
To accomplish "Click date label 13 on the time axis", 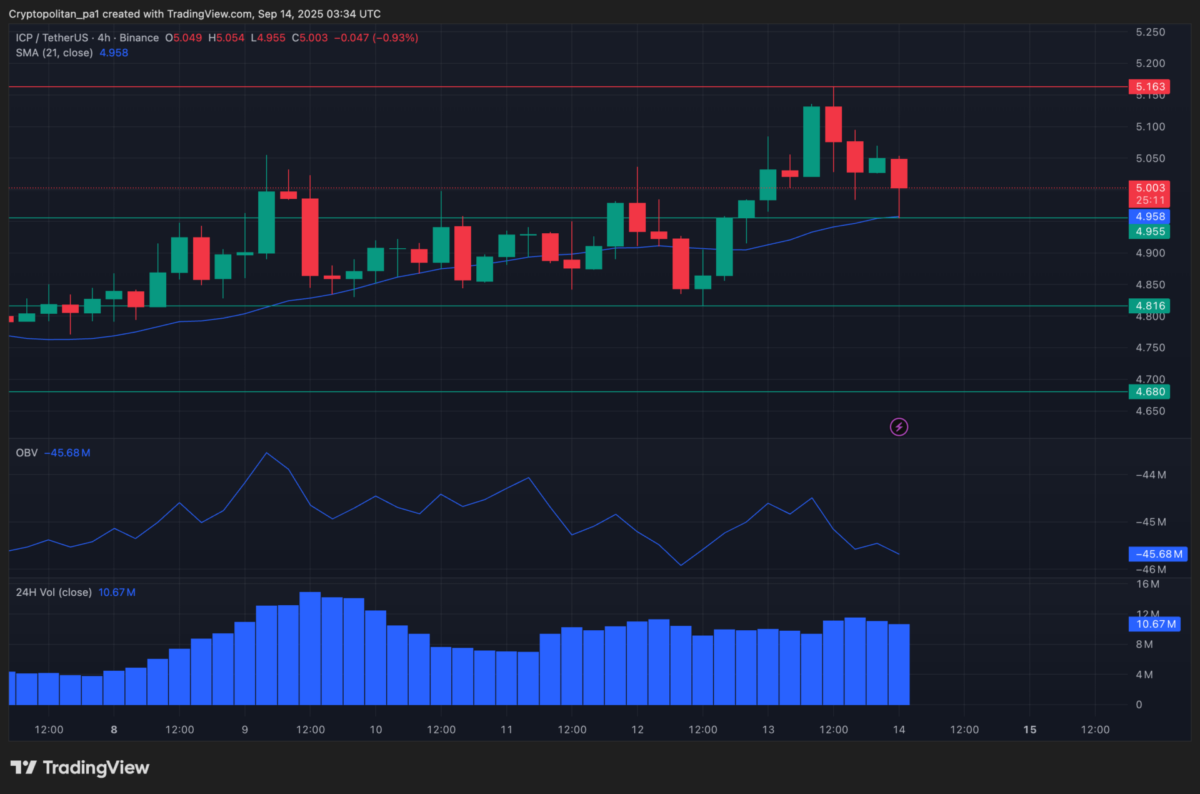I will coord(768,730).
